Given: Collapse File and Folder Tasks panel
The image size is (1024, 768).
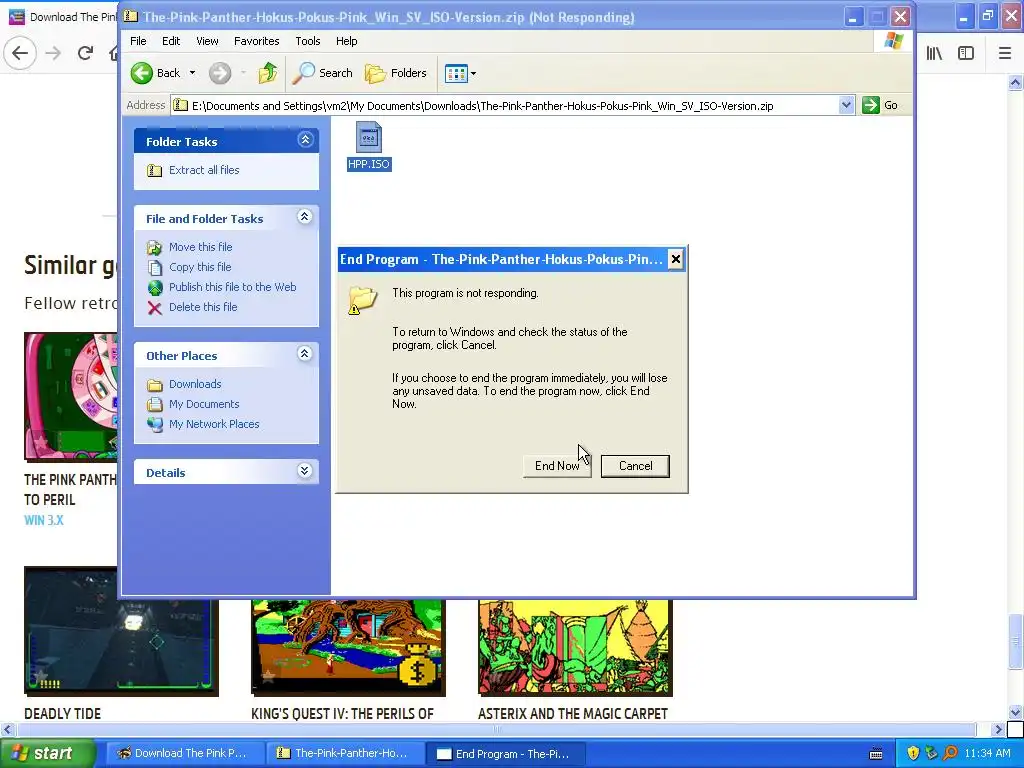Looking at the screenshot, I should (305, 217).
